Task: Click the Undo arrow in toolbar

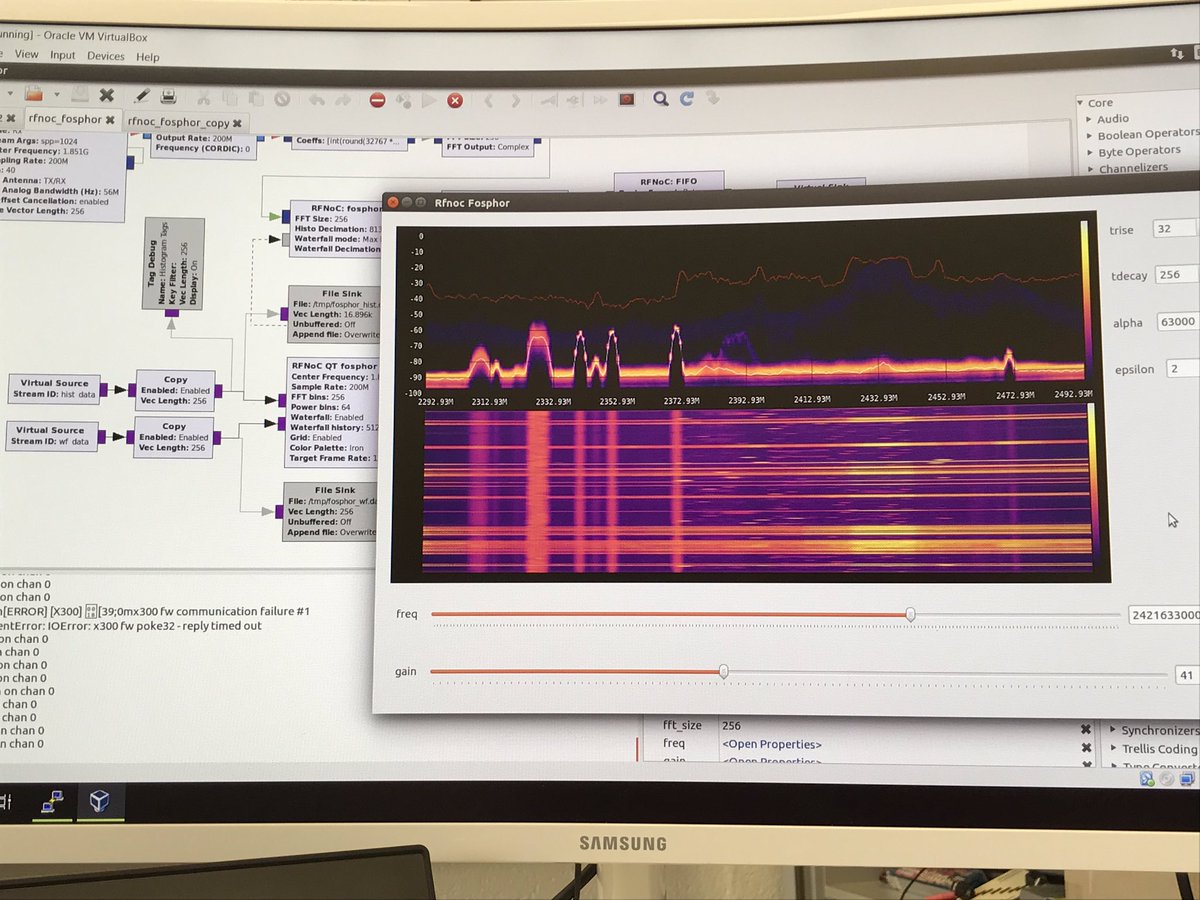Action: 316,99
